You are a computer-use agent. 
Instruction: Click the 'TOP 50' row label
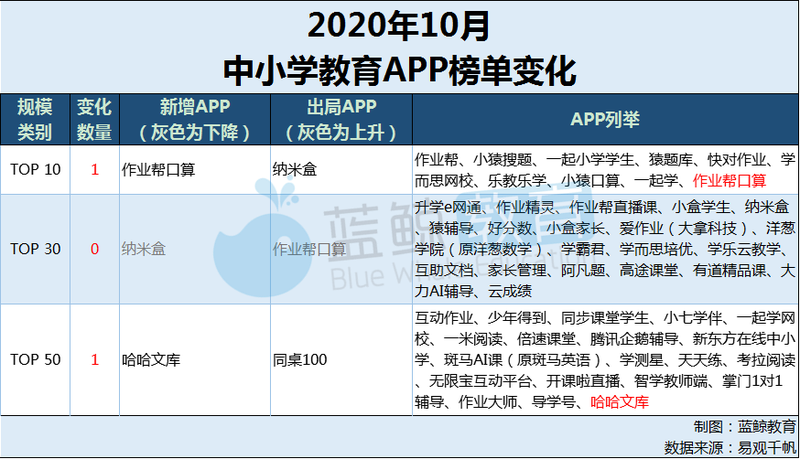pyautogui.click(x=35, y=360)
